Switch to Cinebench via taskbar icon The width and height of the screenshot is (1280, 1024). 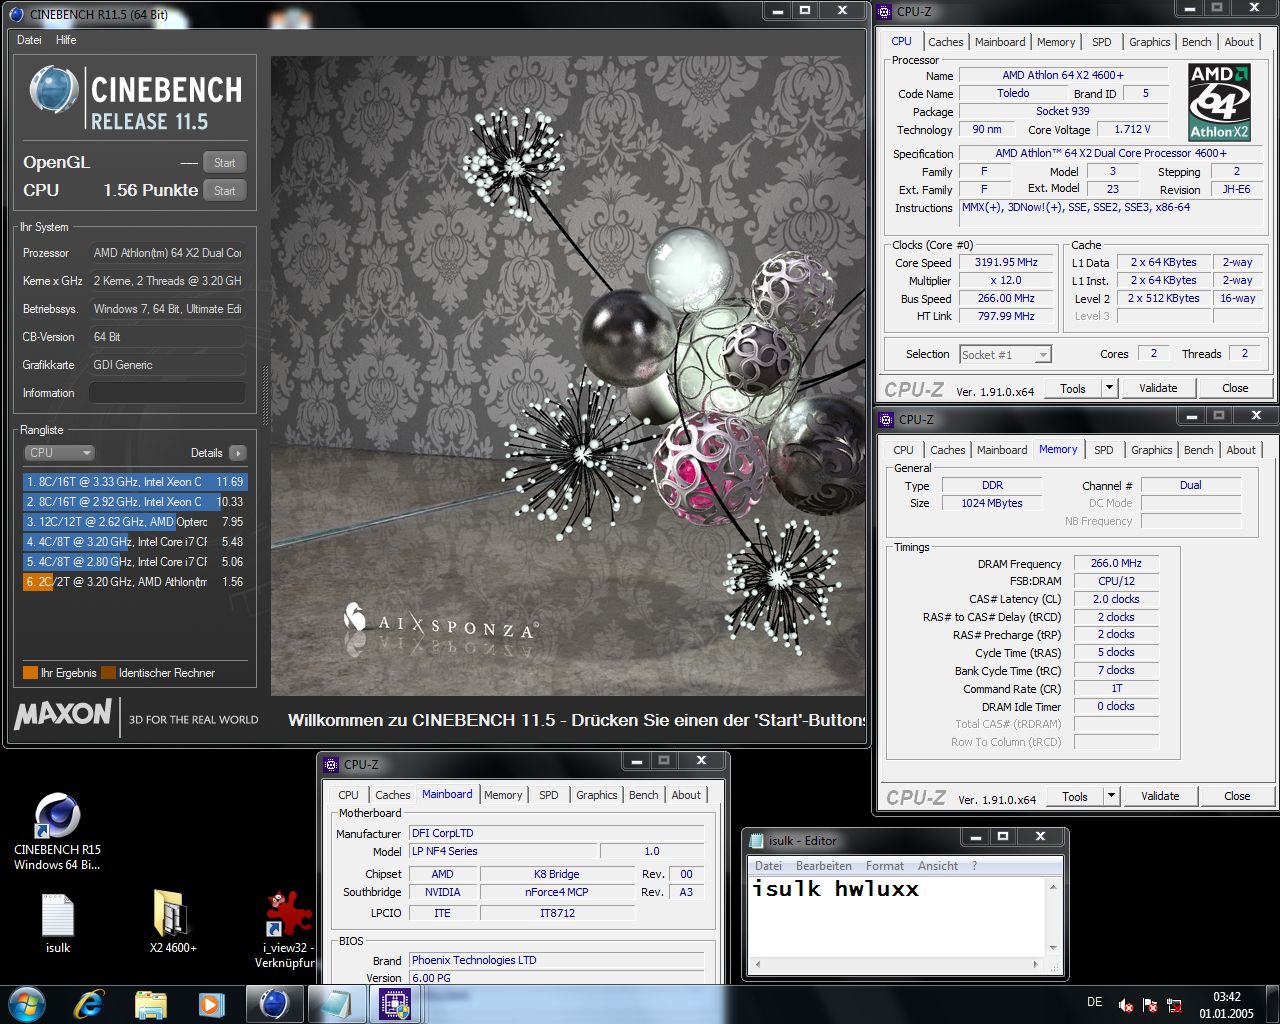(274, 1003)
